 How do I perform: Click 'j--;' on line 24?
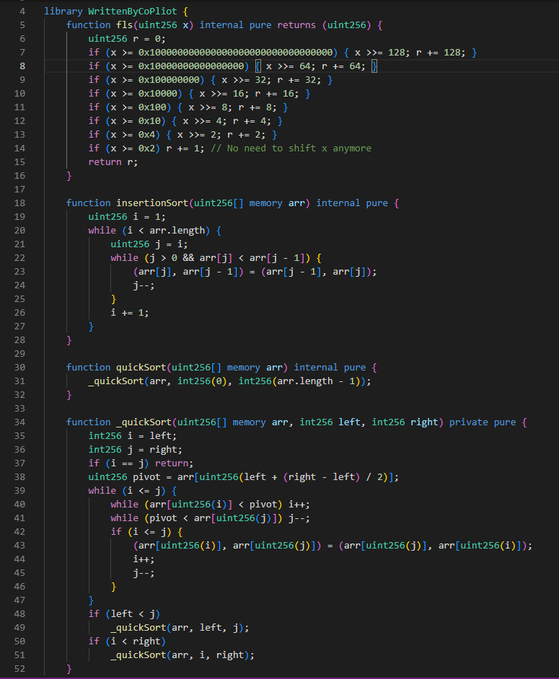click(x=144, y=285)
